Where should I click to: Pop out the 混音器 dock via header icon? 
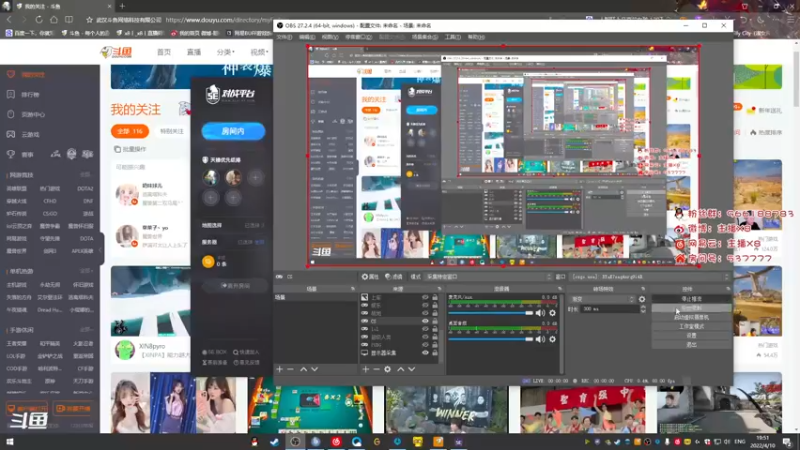point(560,289)
